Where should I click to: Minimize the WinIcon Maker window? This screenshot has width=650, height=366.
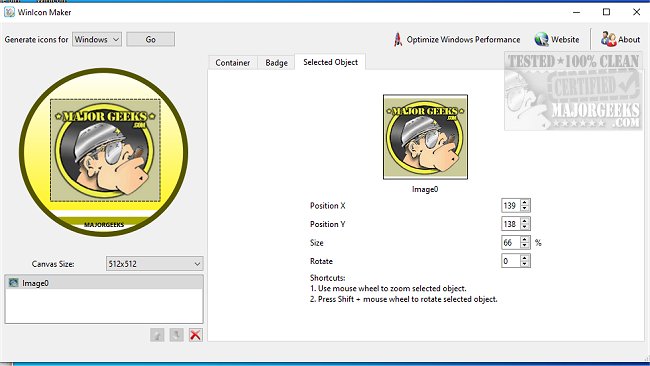click(x=576, y=12)
